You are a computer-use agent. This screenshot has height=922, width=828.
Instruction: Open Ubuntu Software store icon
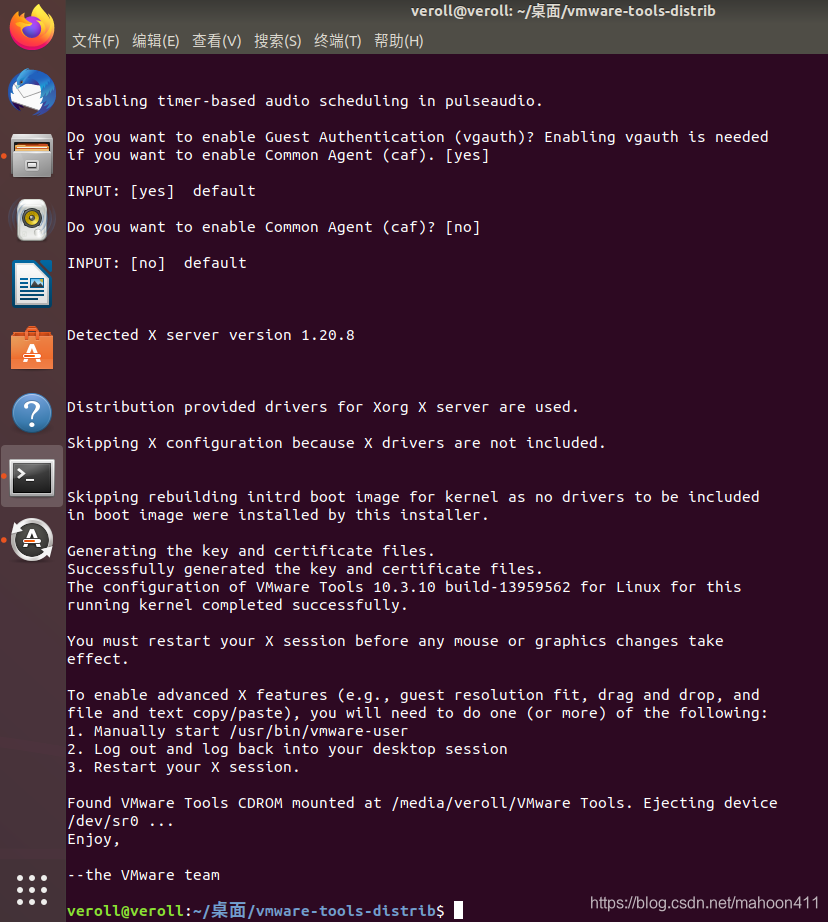coord(32,348)
